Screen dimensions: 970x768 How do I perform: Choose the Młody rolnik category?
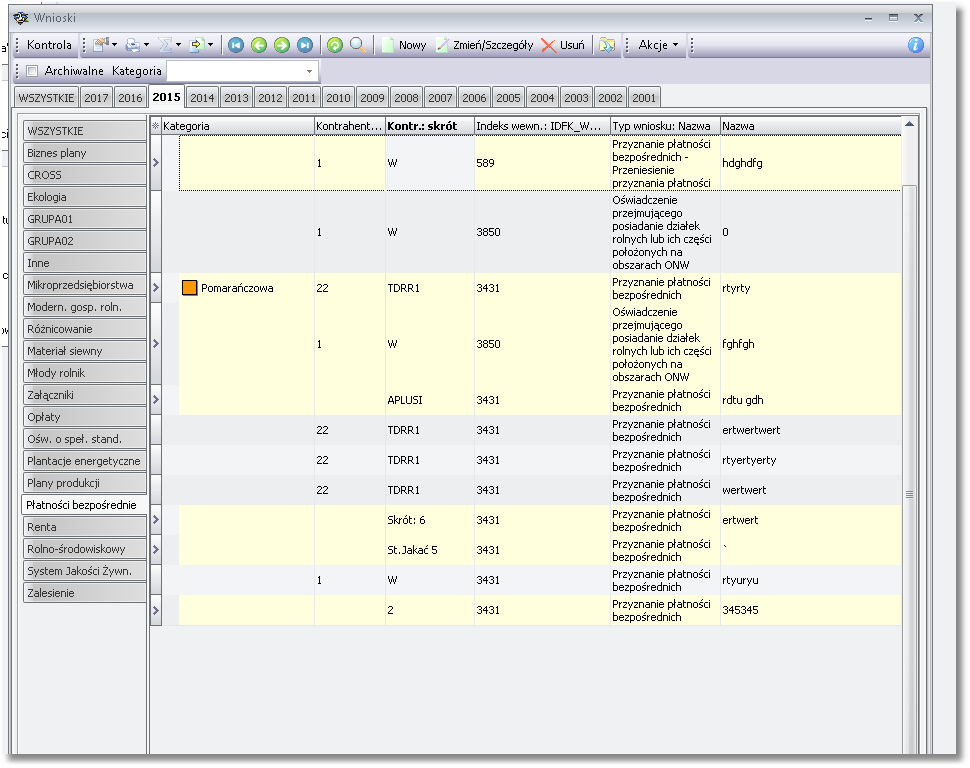85,373
